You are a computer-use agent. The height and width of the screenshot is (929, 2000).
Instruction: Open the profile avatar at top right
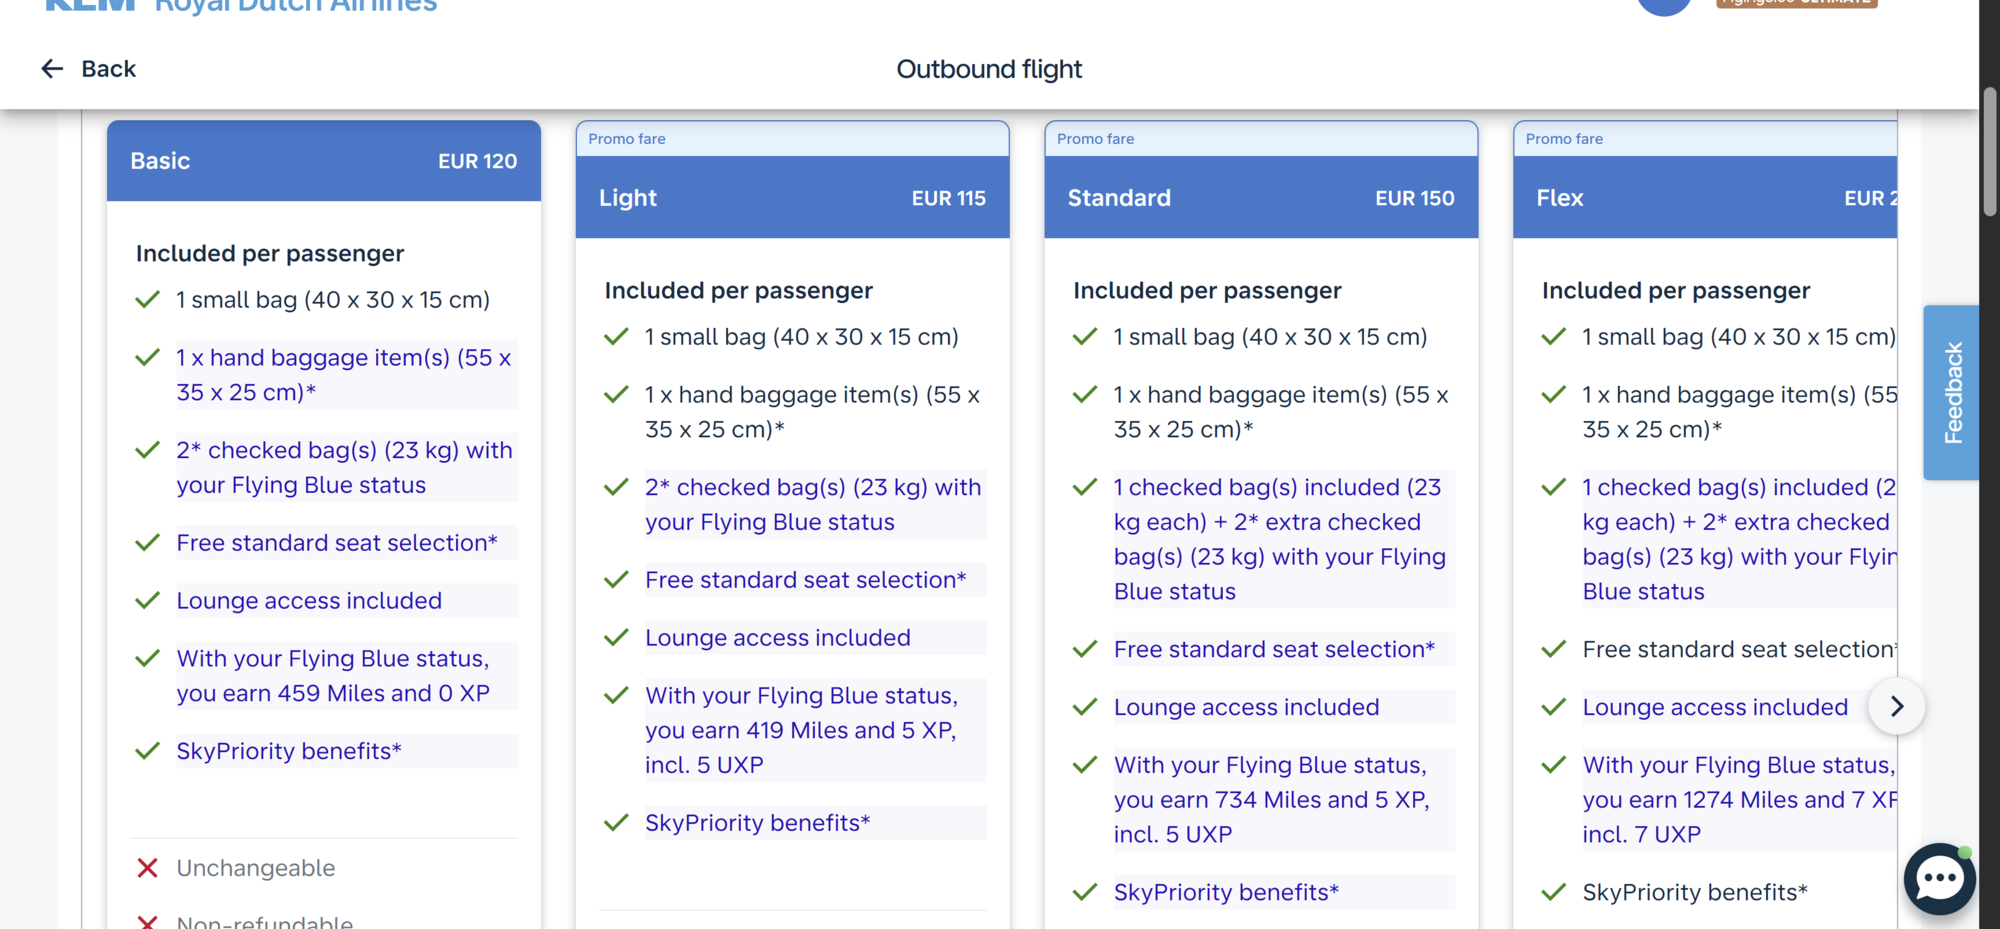(x=1664, y=5)
